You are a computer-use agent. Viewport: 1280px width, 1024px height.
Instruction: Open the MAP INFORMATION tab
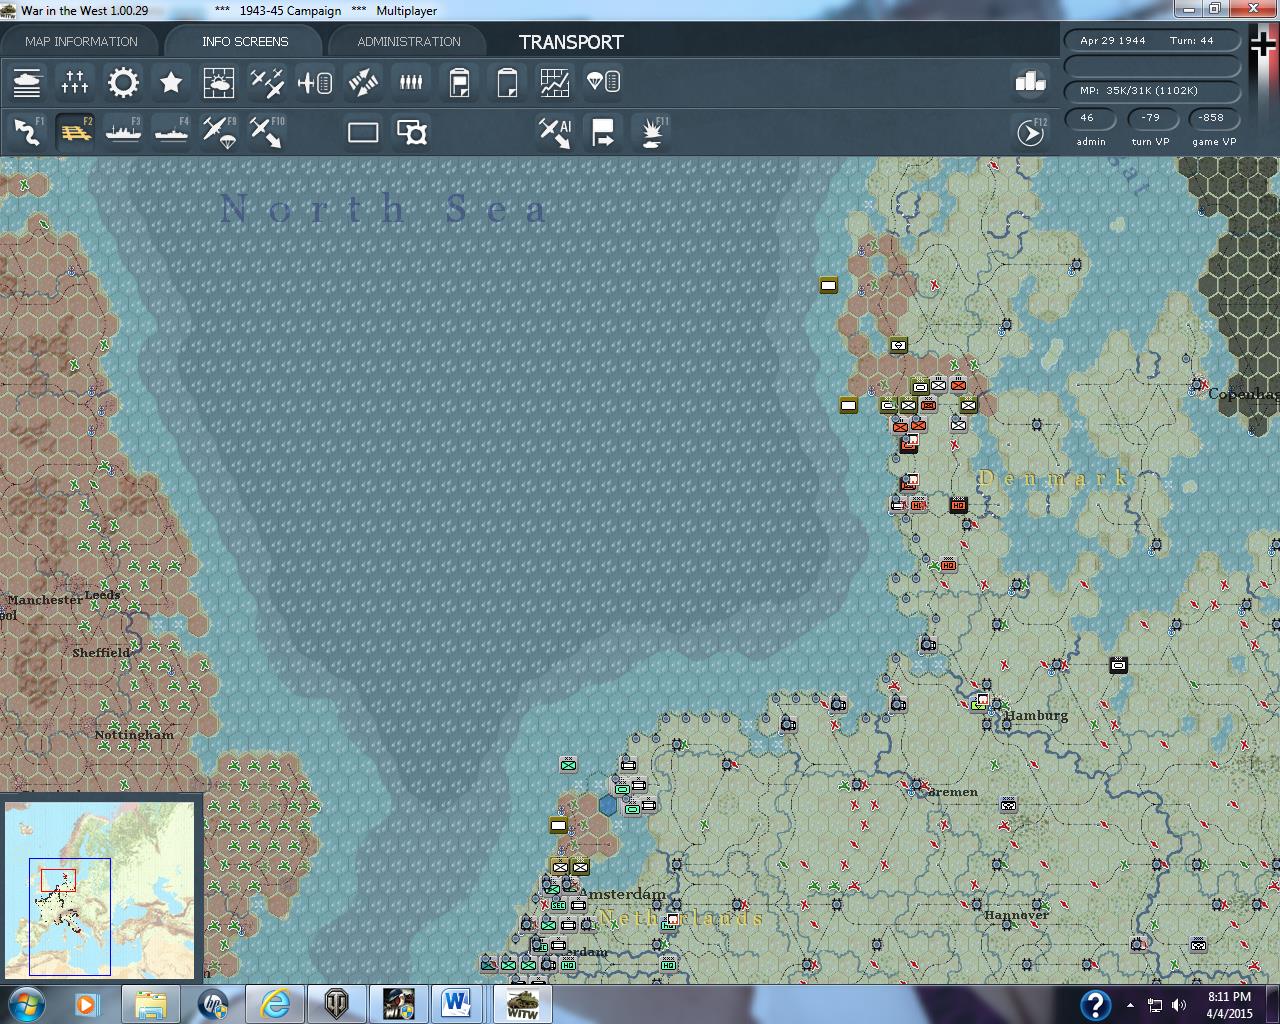[81, 41]
